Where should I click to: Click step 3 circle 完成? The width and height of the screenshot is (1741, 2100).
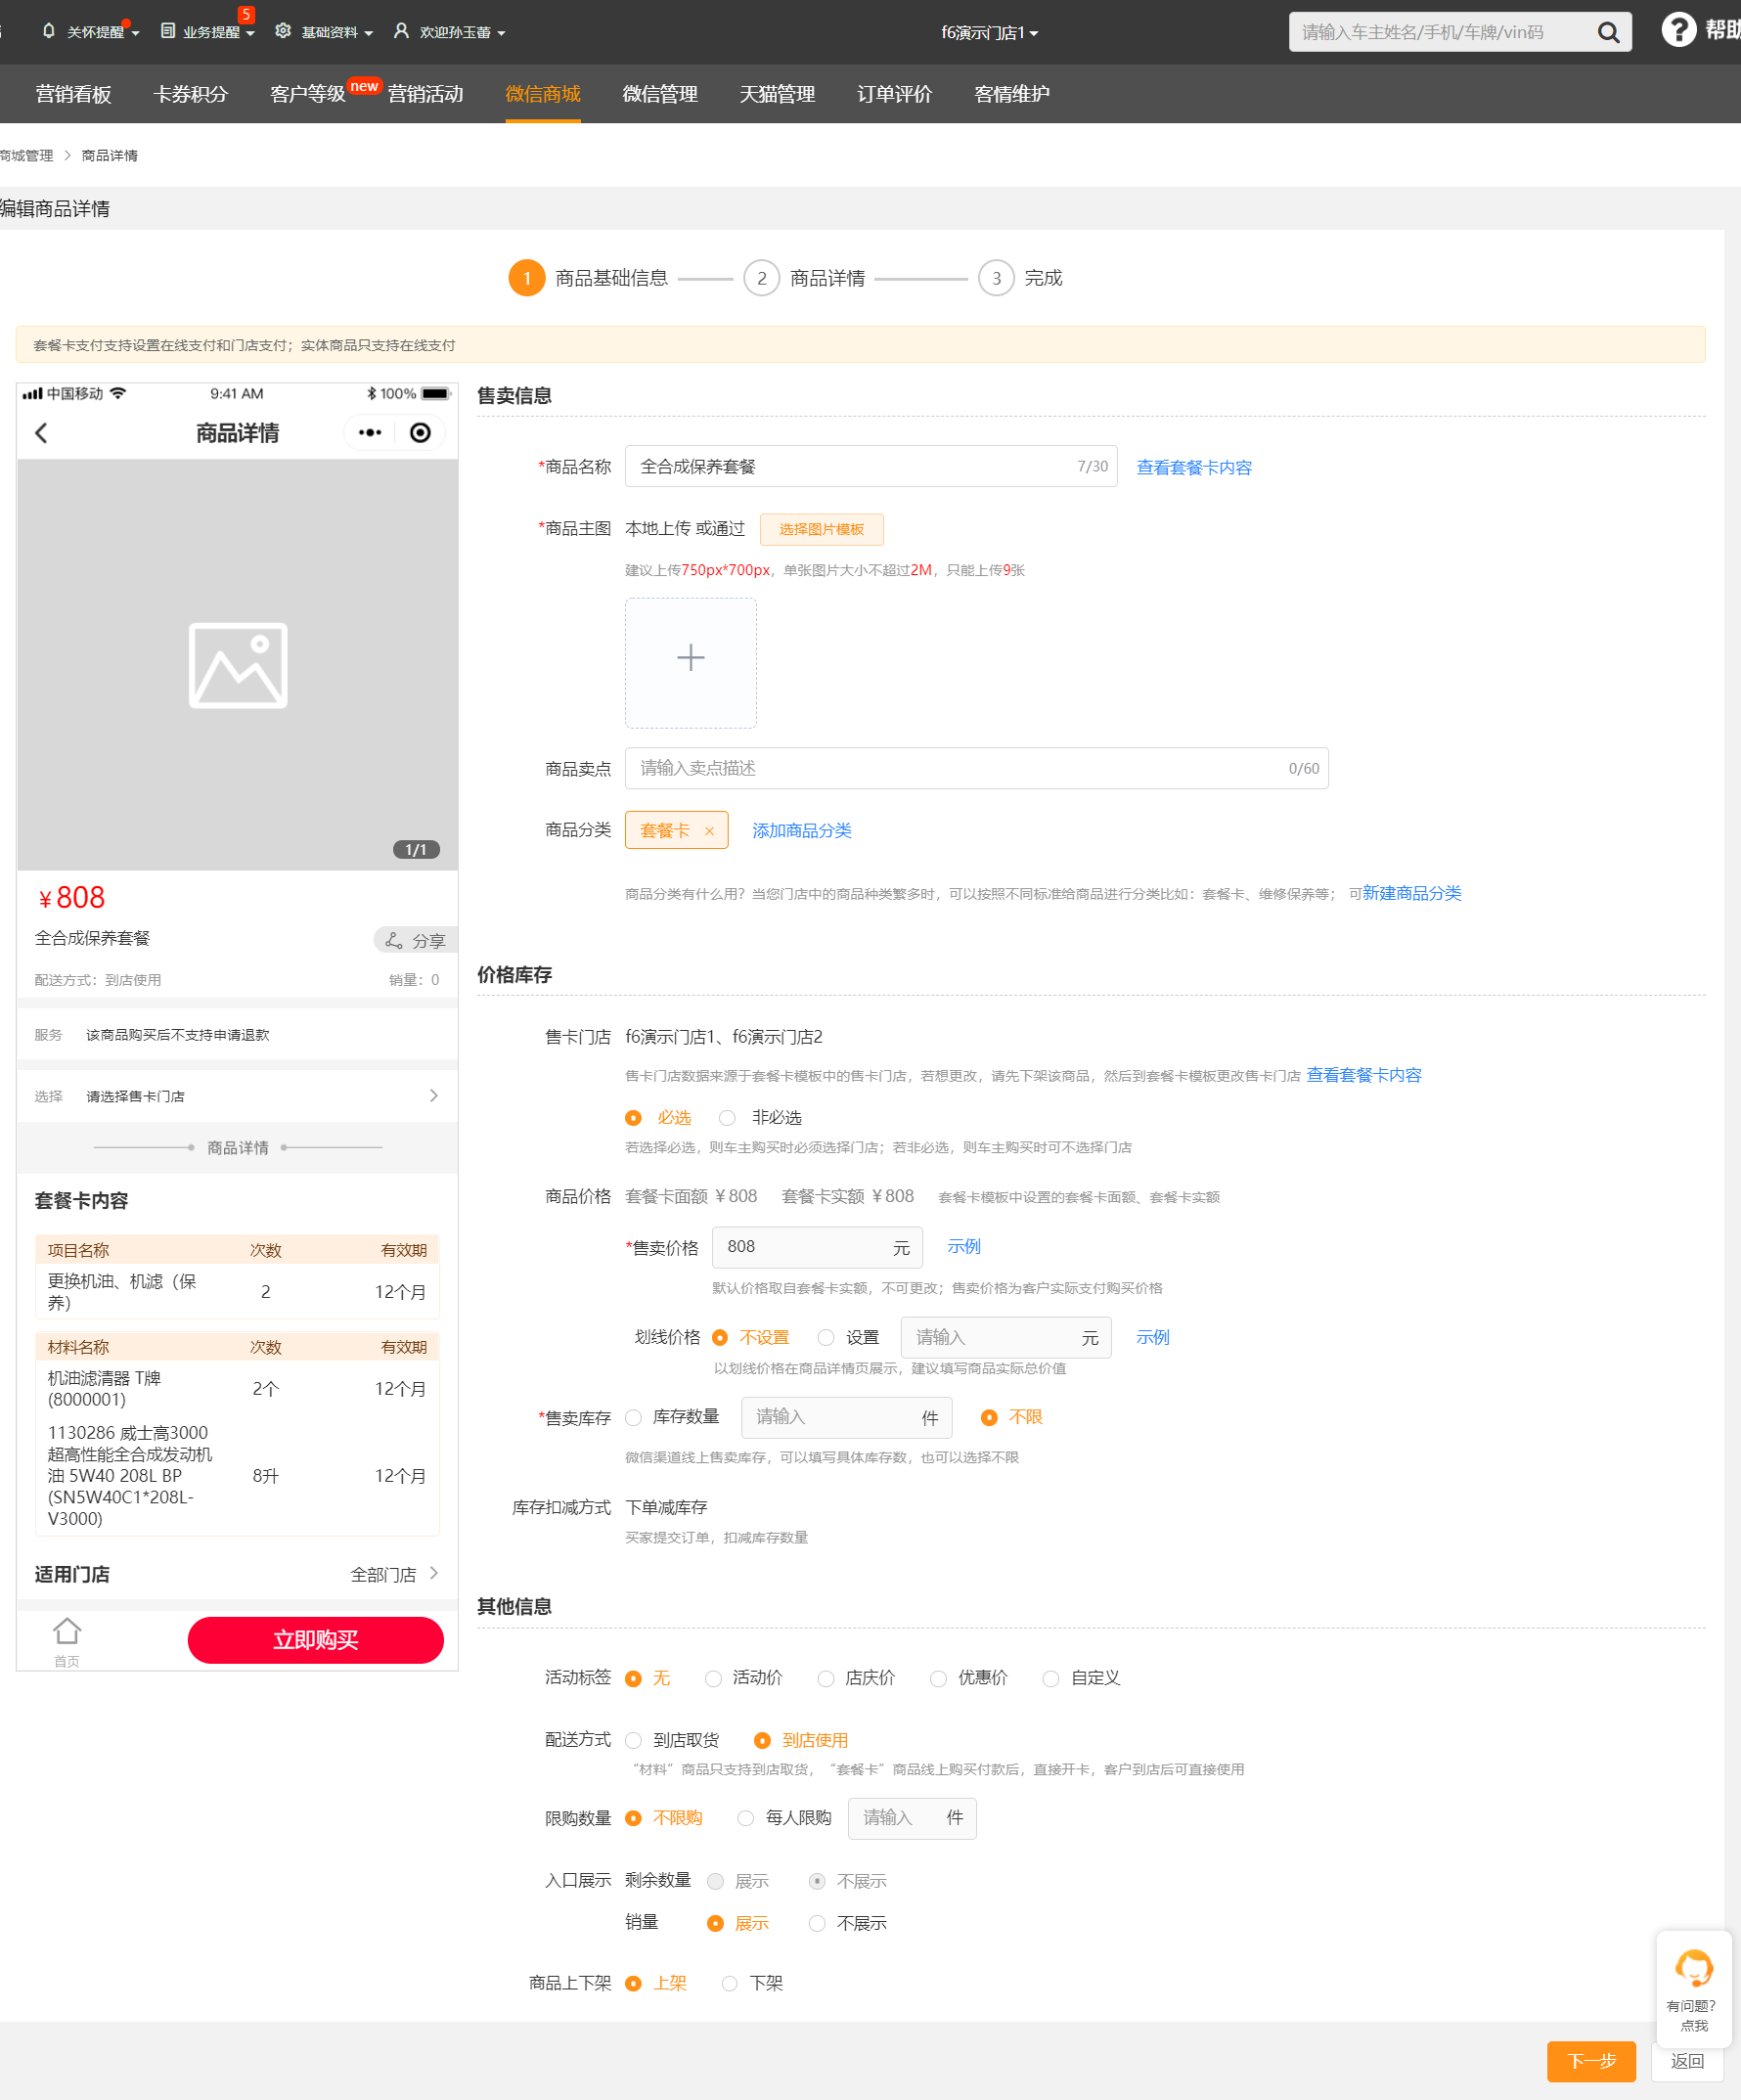click(996, 278)
